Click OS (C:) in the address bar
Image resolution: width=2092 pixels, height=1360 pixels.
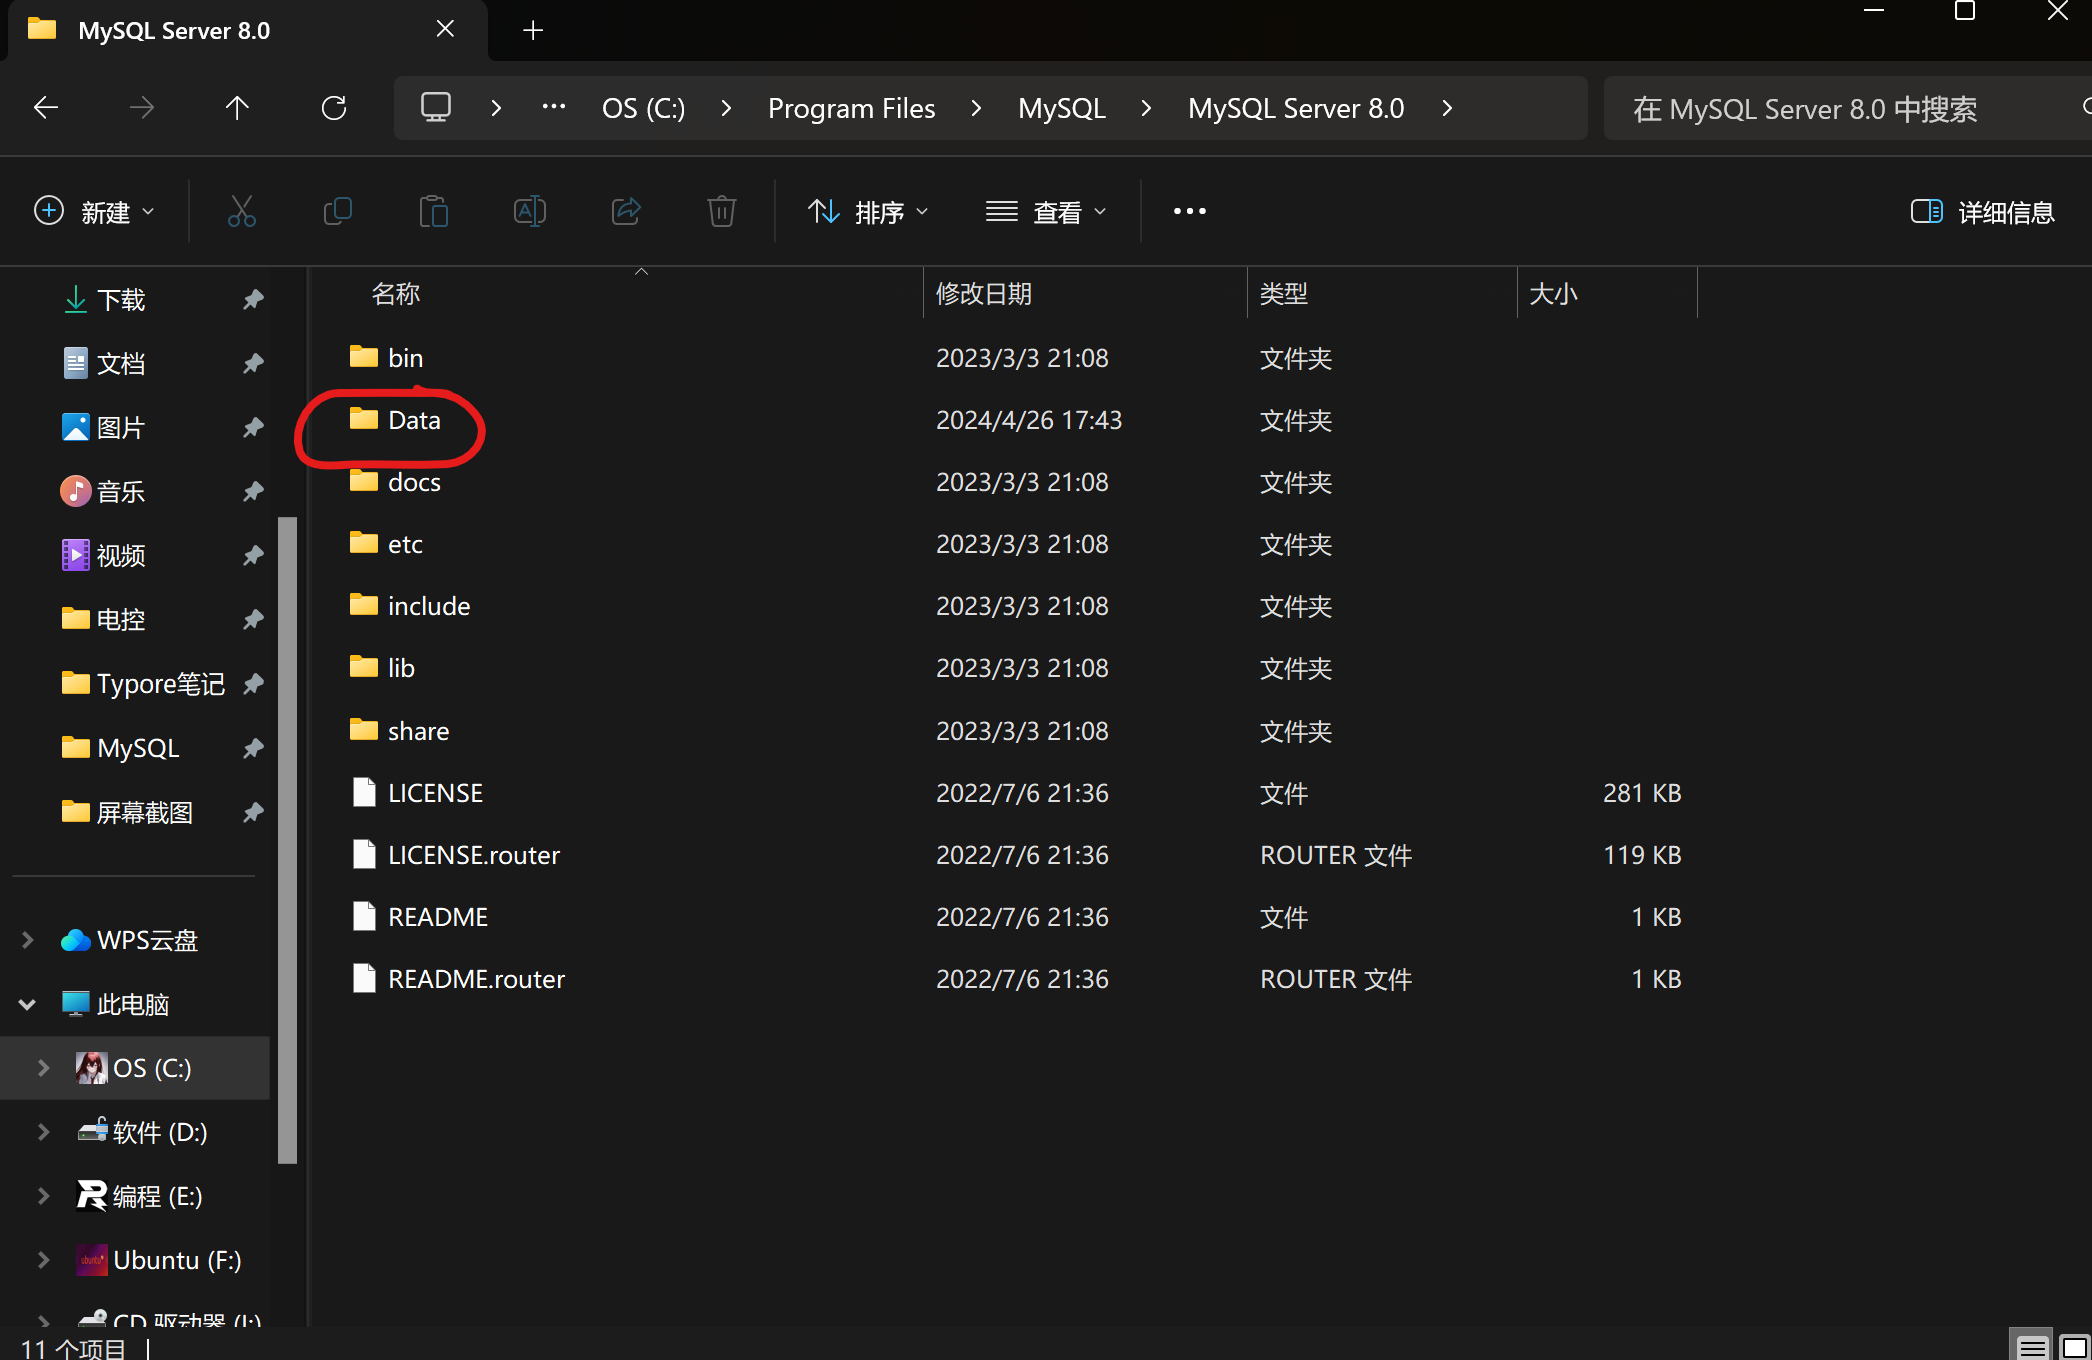(x=644, y=108)
